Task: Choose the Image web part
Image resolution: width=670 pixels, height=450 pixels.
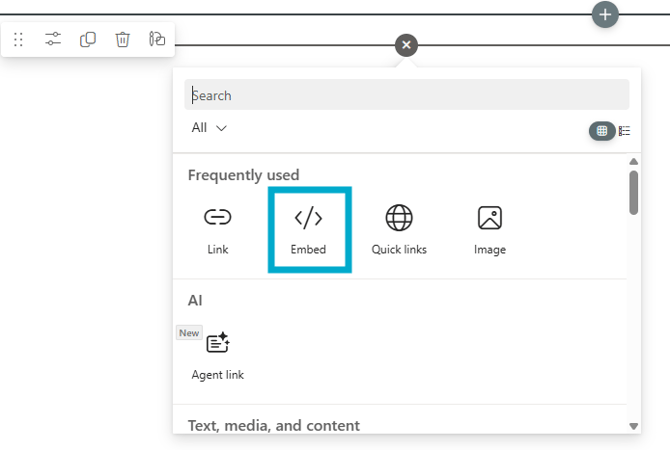Action: click(490, 230)
